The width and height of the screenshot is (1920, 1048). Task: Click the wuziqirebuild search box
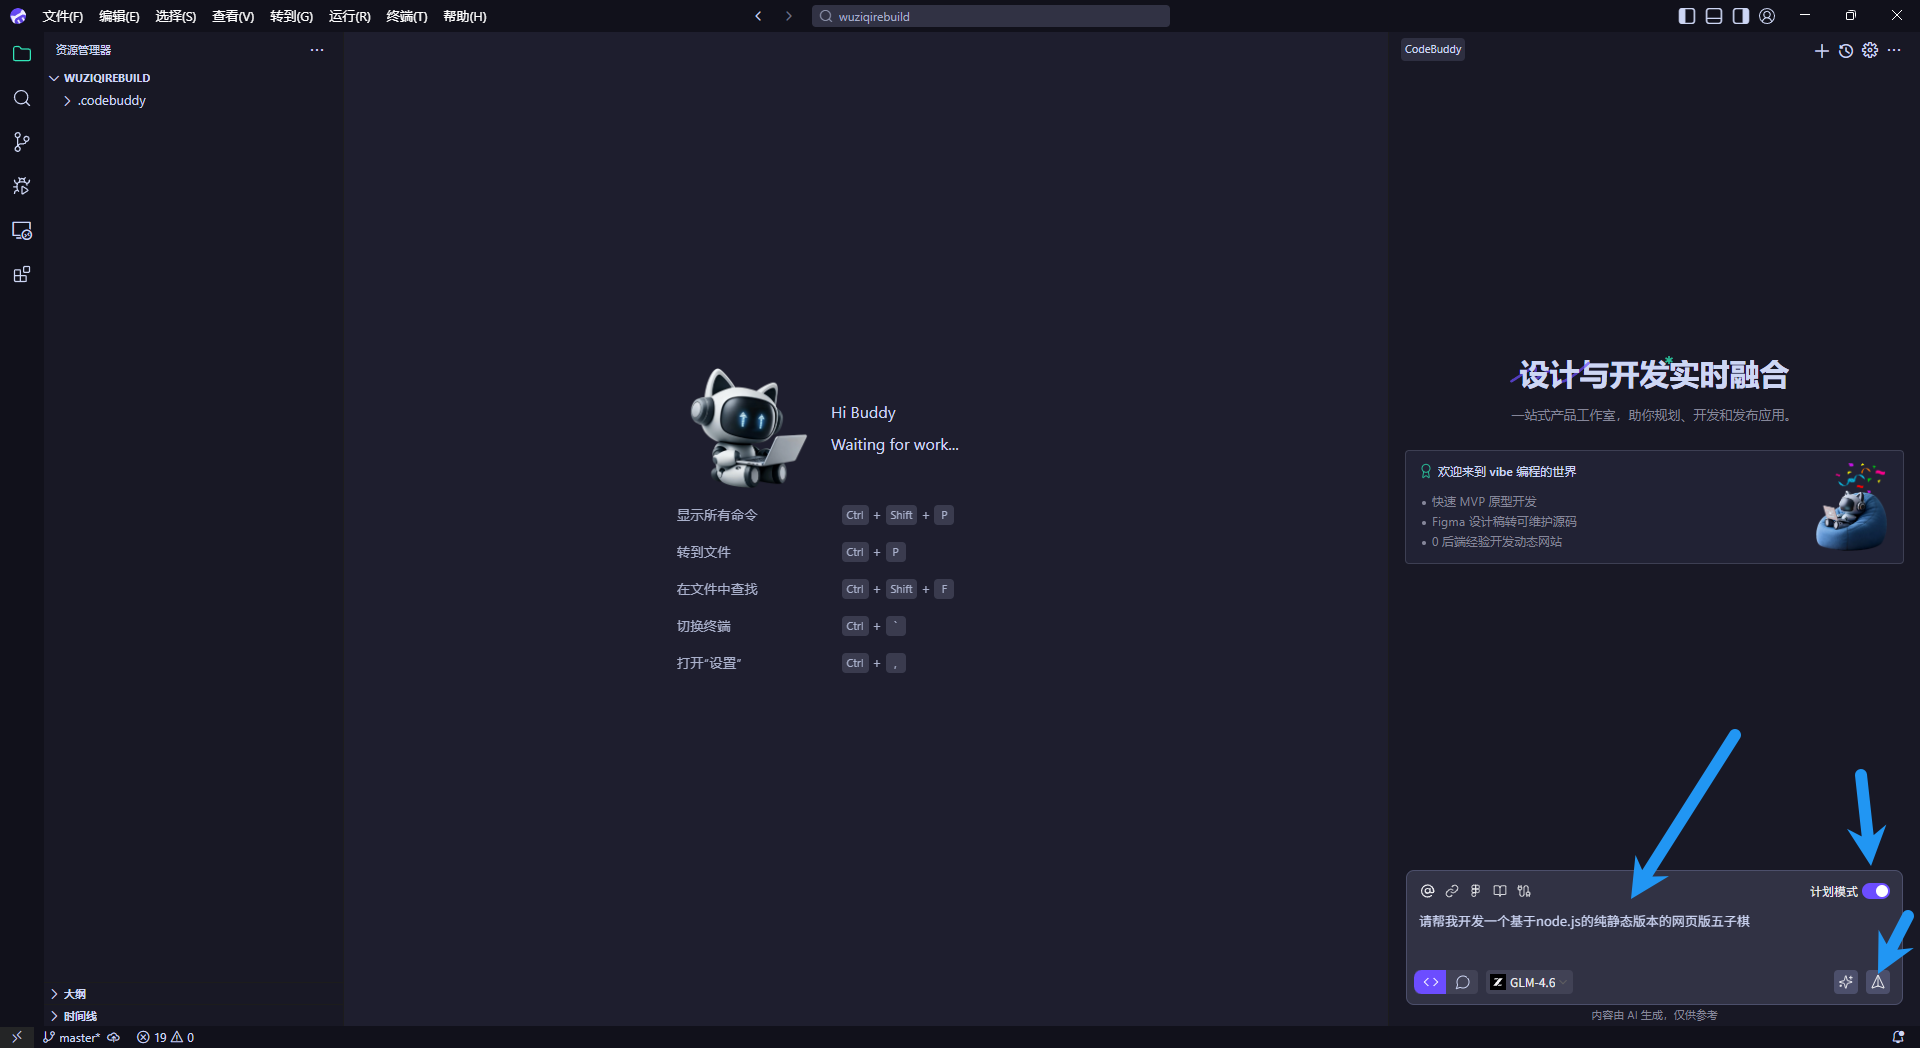990,16
